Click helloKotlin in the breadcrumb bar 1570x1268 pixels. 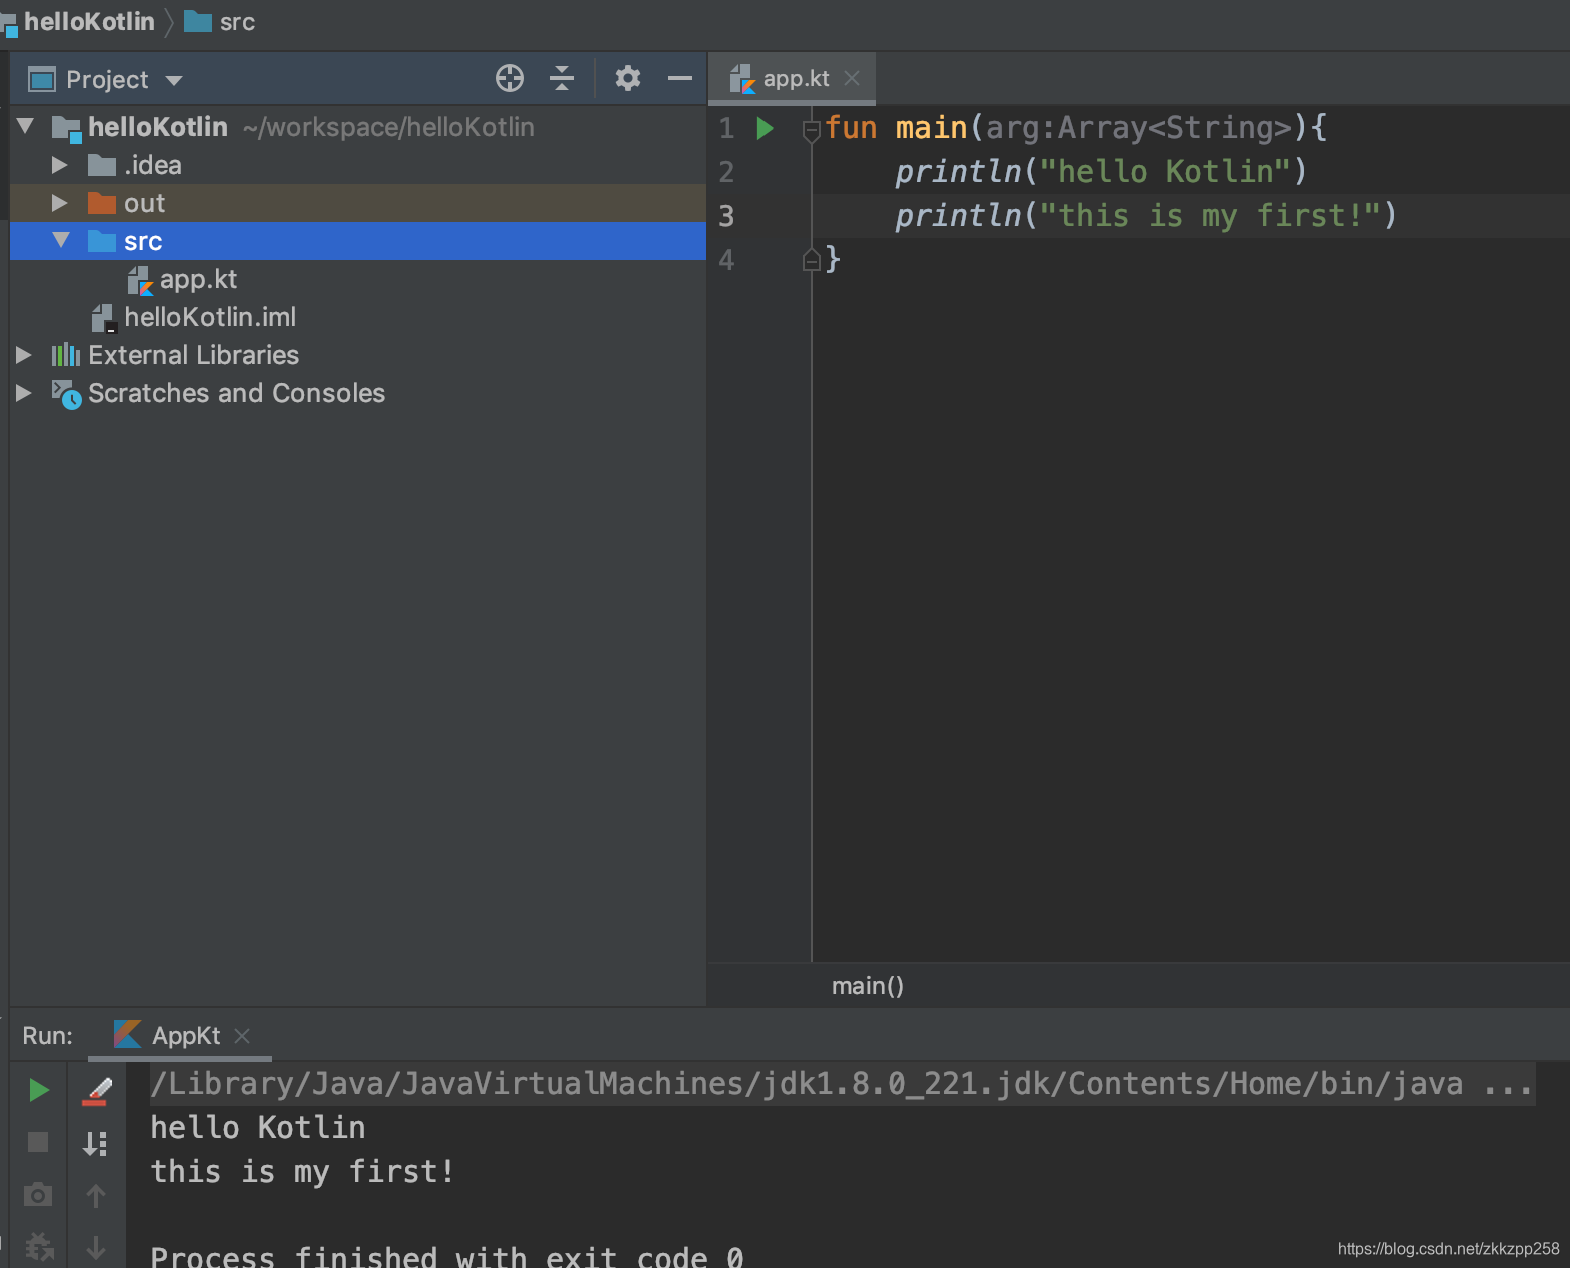[x=89, y=21]
